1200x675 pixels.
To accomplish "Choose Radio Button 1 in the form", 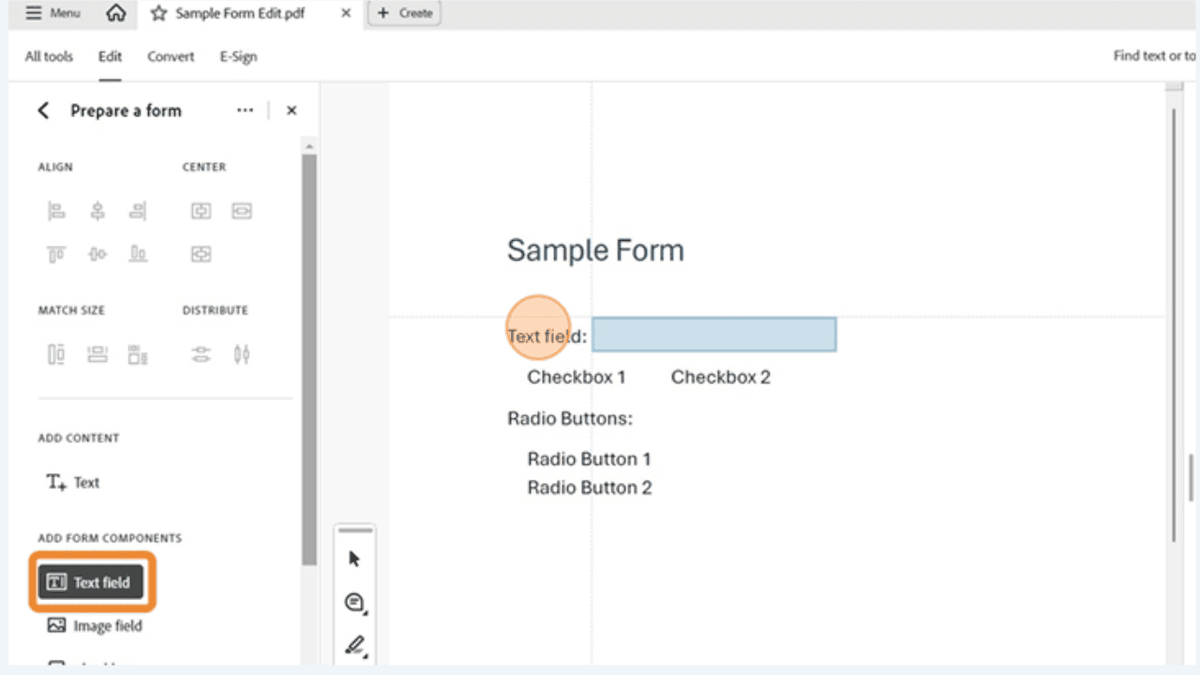I will (589, 459).
